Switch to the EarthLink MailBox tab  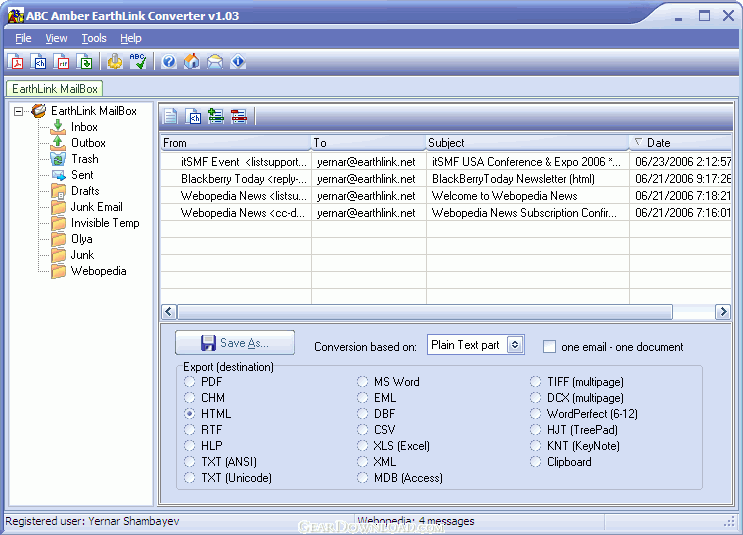[x=54, y=89]
